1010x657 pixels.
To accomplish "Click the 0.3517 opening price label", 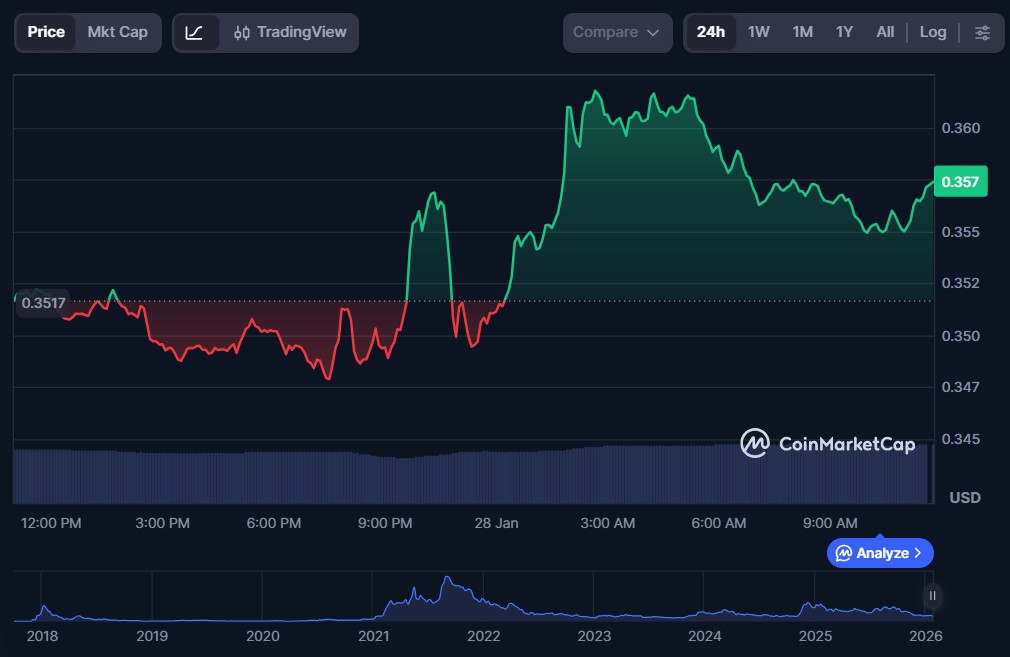I will [43, 302].
